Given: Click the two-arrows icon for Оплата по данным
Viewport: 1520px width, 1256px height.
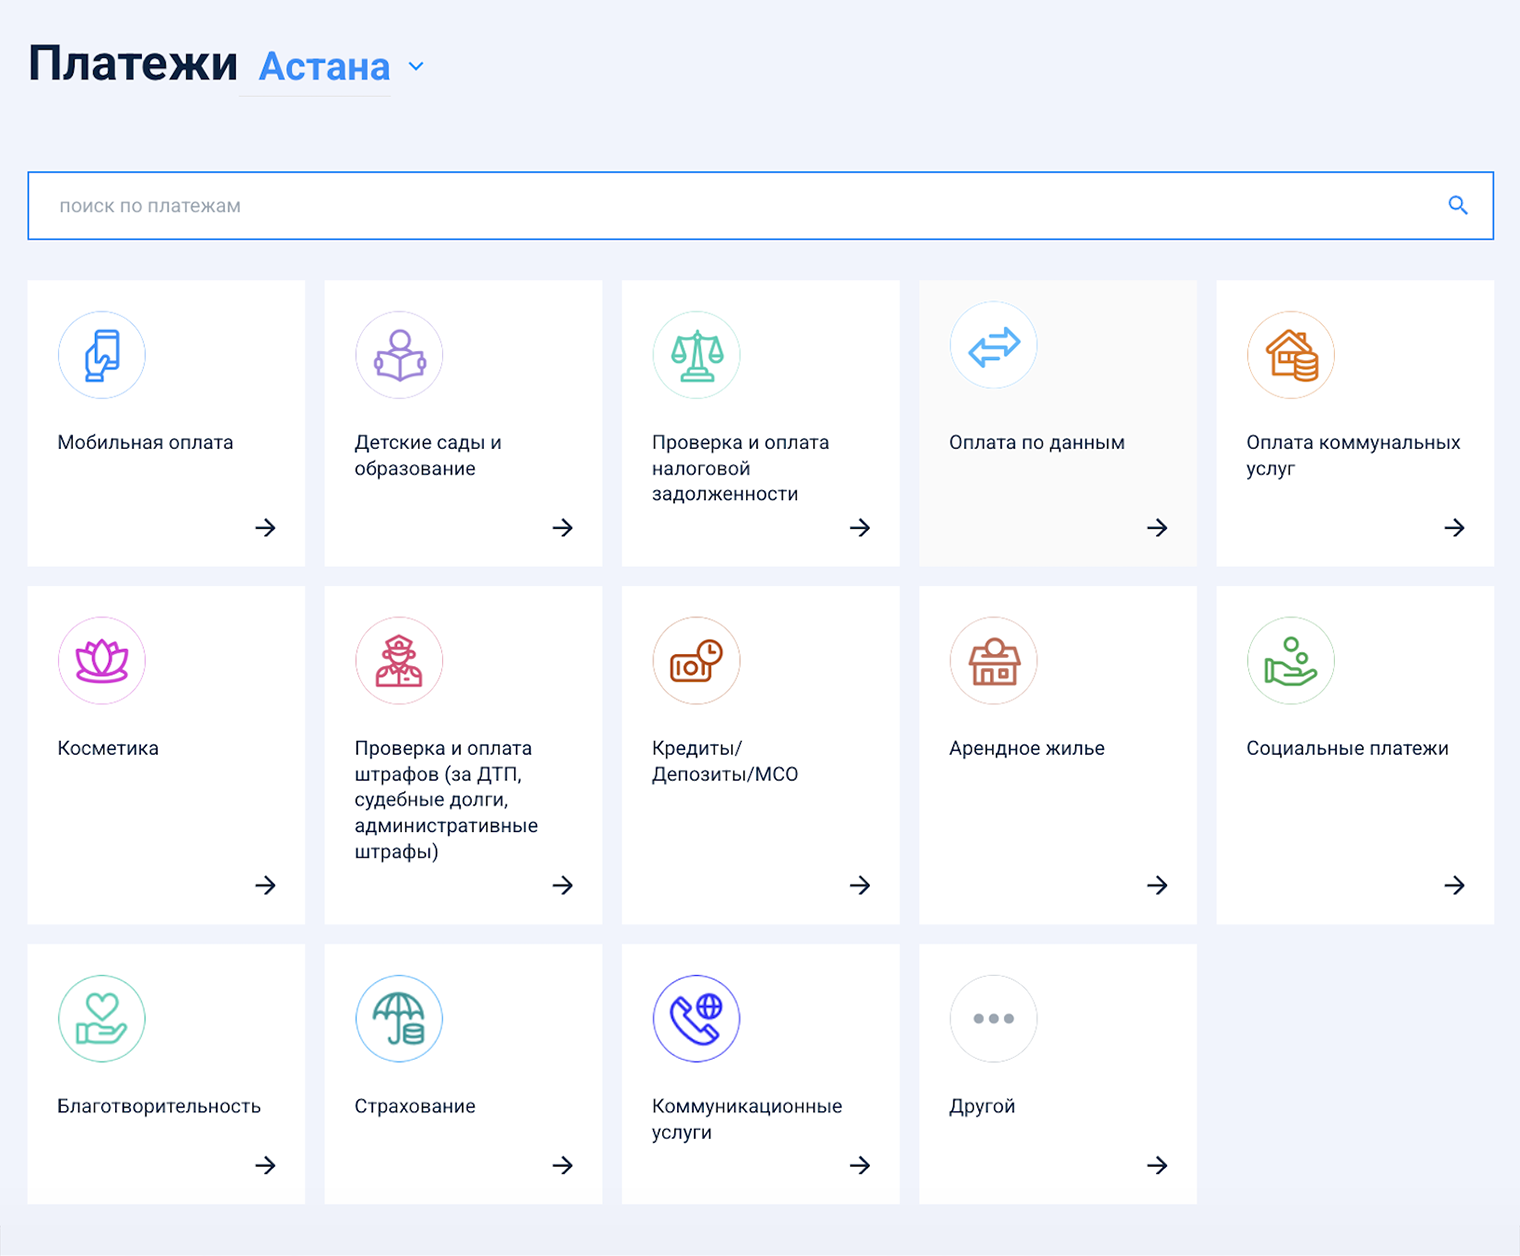Looking at the screenshot, I should pos(993,345).
